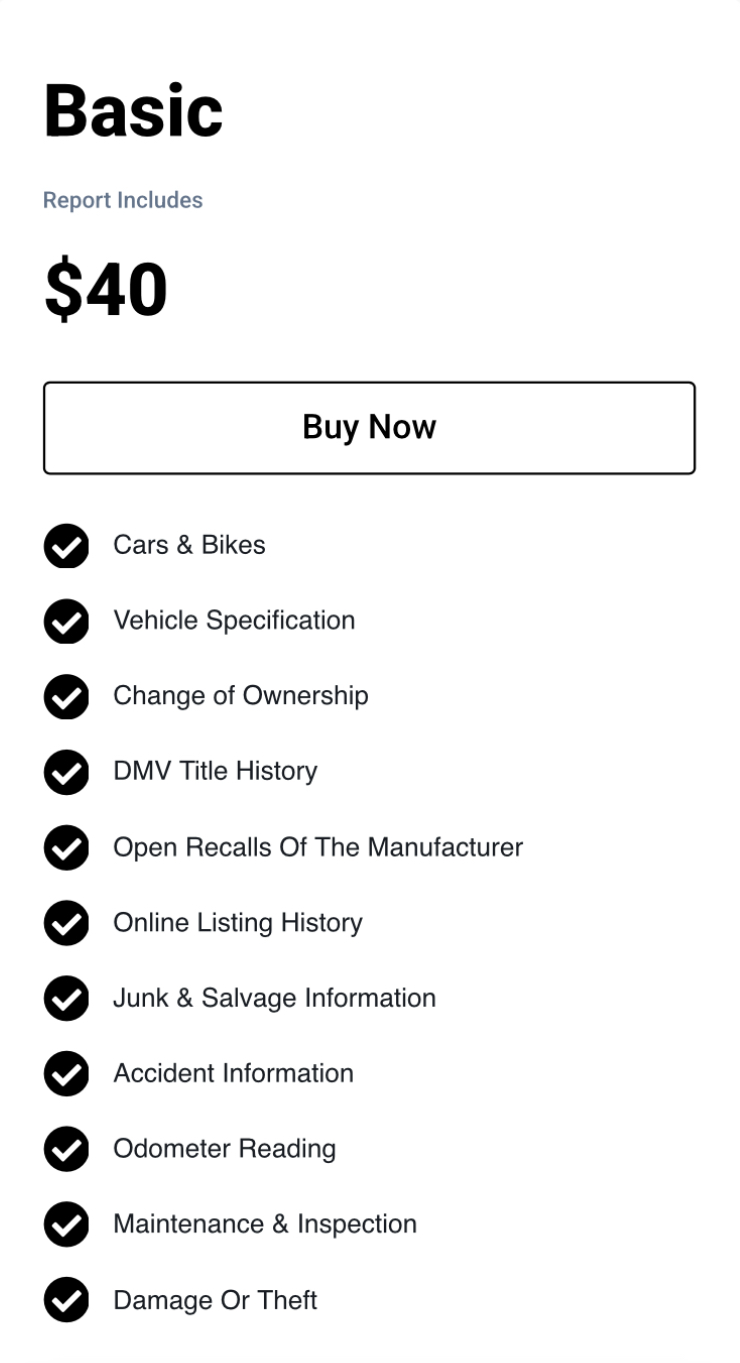Click the Cars & Bikes feature text
Screen dimensions: 740x1363
(189, 545)
